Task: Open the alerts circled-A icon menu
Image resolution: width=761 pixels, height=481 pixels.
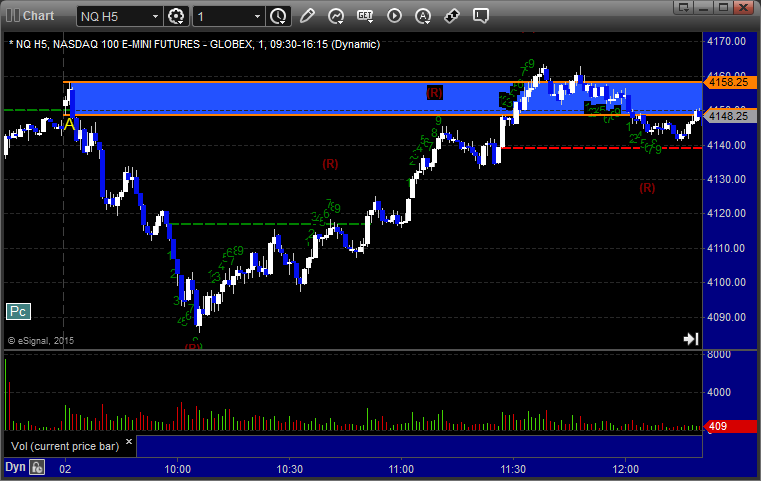Action: (x=423, y=16)
